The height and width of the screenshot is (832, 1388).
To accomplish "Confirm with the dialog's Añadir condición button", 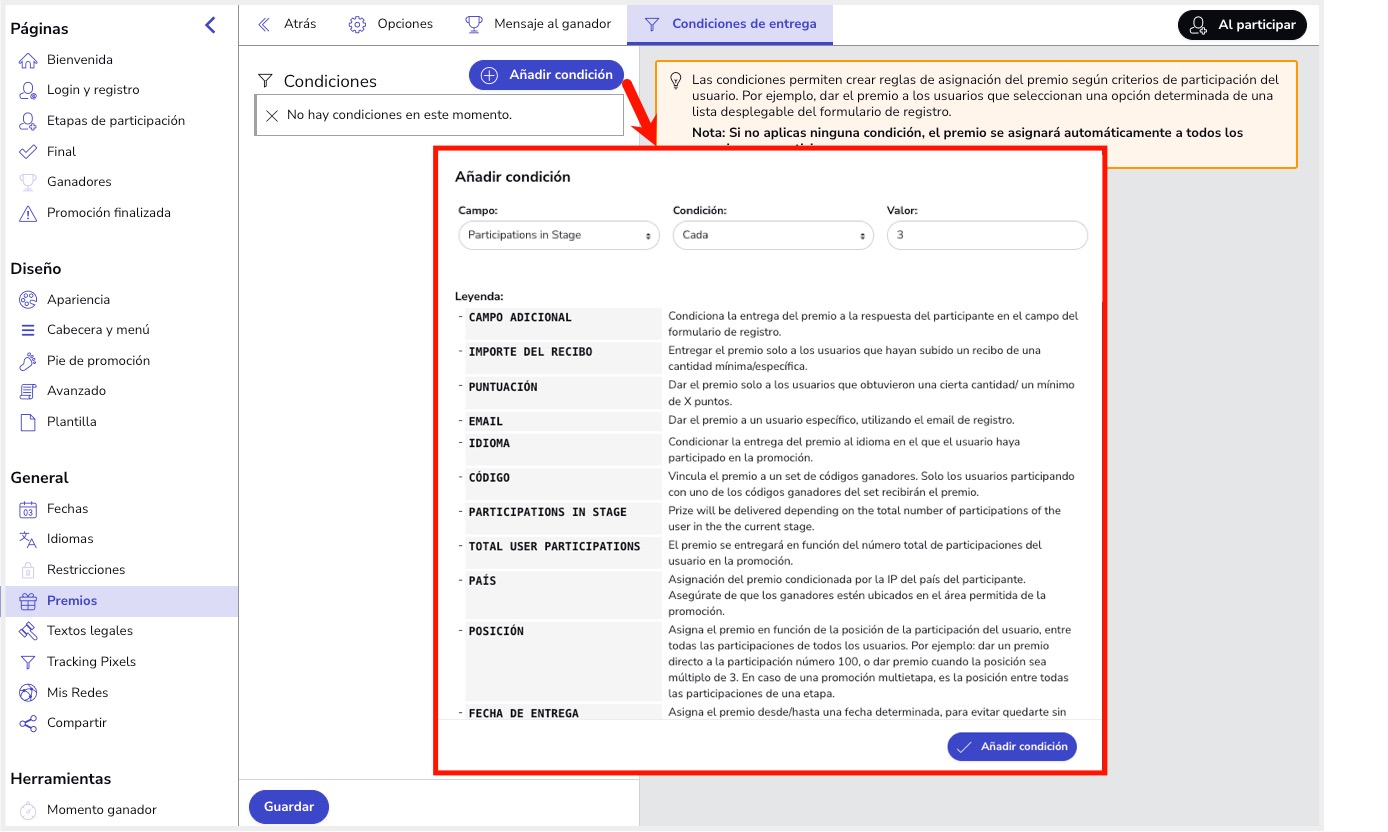I will click(1012, 747).
